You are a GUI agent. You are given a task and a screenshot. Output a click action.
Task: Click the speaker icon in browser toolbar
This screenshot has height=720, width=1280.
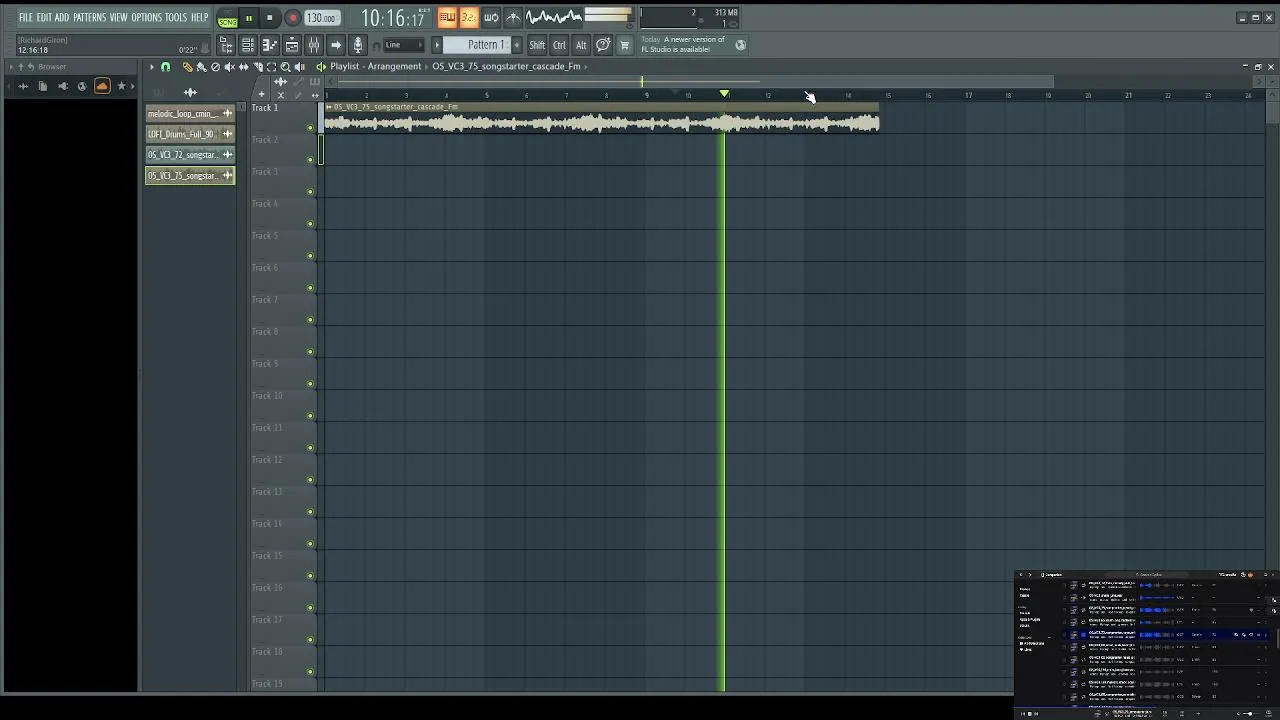pos(62,86)
